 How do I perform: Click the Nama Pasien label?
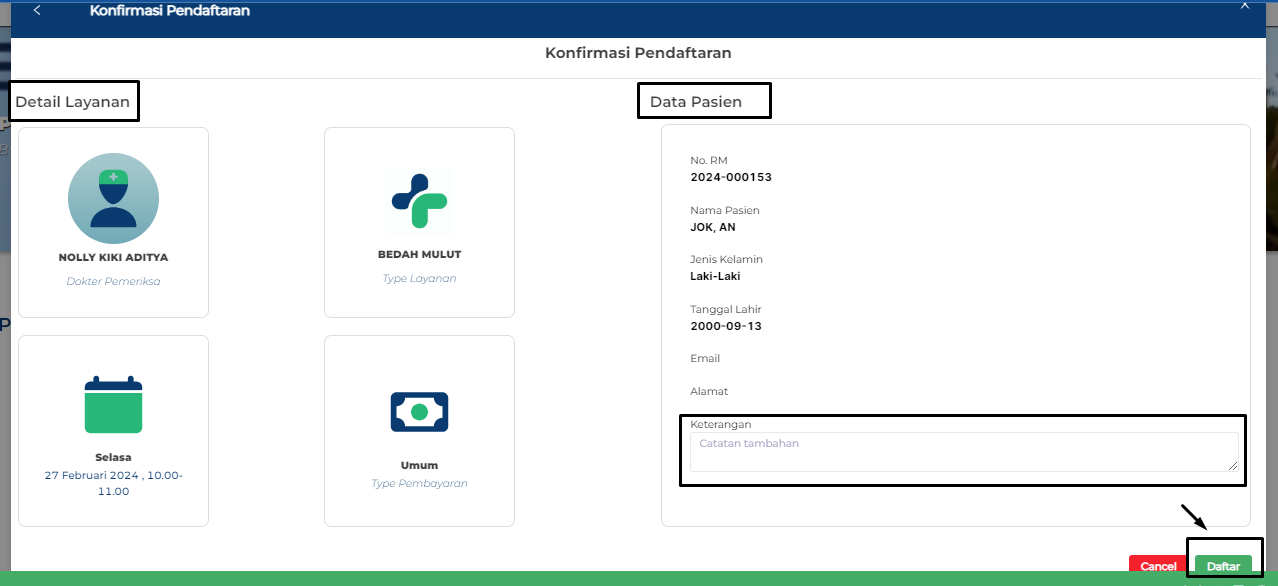pyautogui.click(x=725, y=210)
